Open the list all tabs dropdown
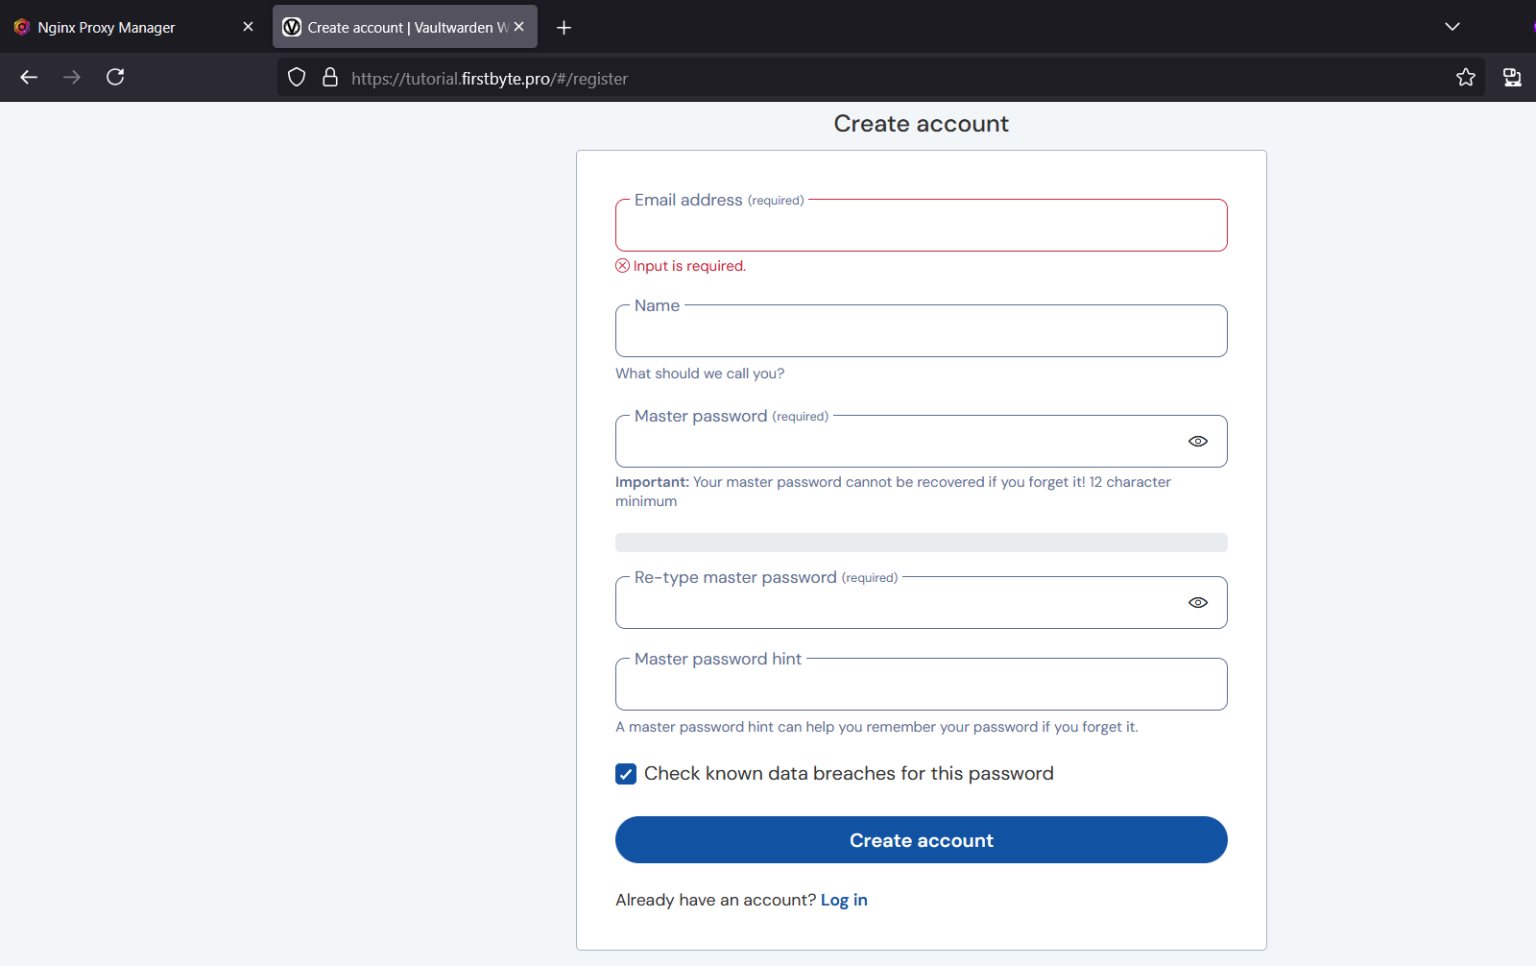 (1451, 27)
